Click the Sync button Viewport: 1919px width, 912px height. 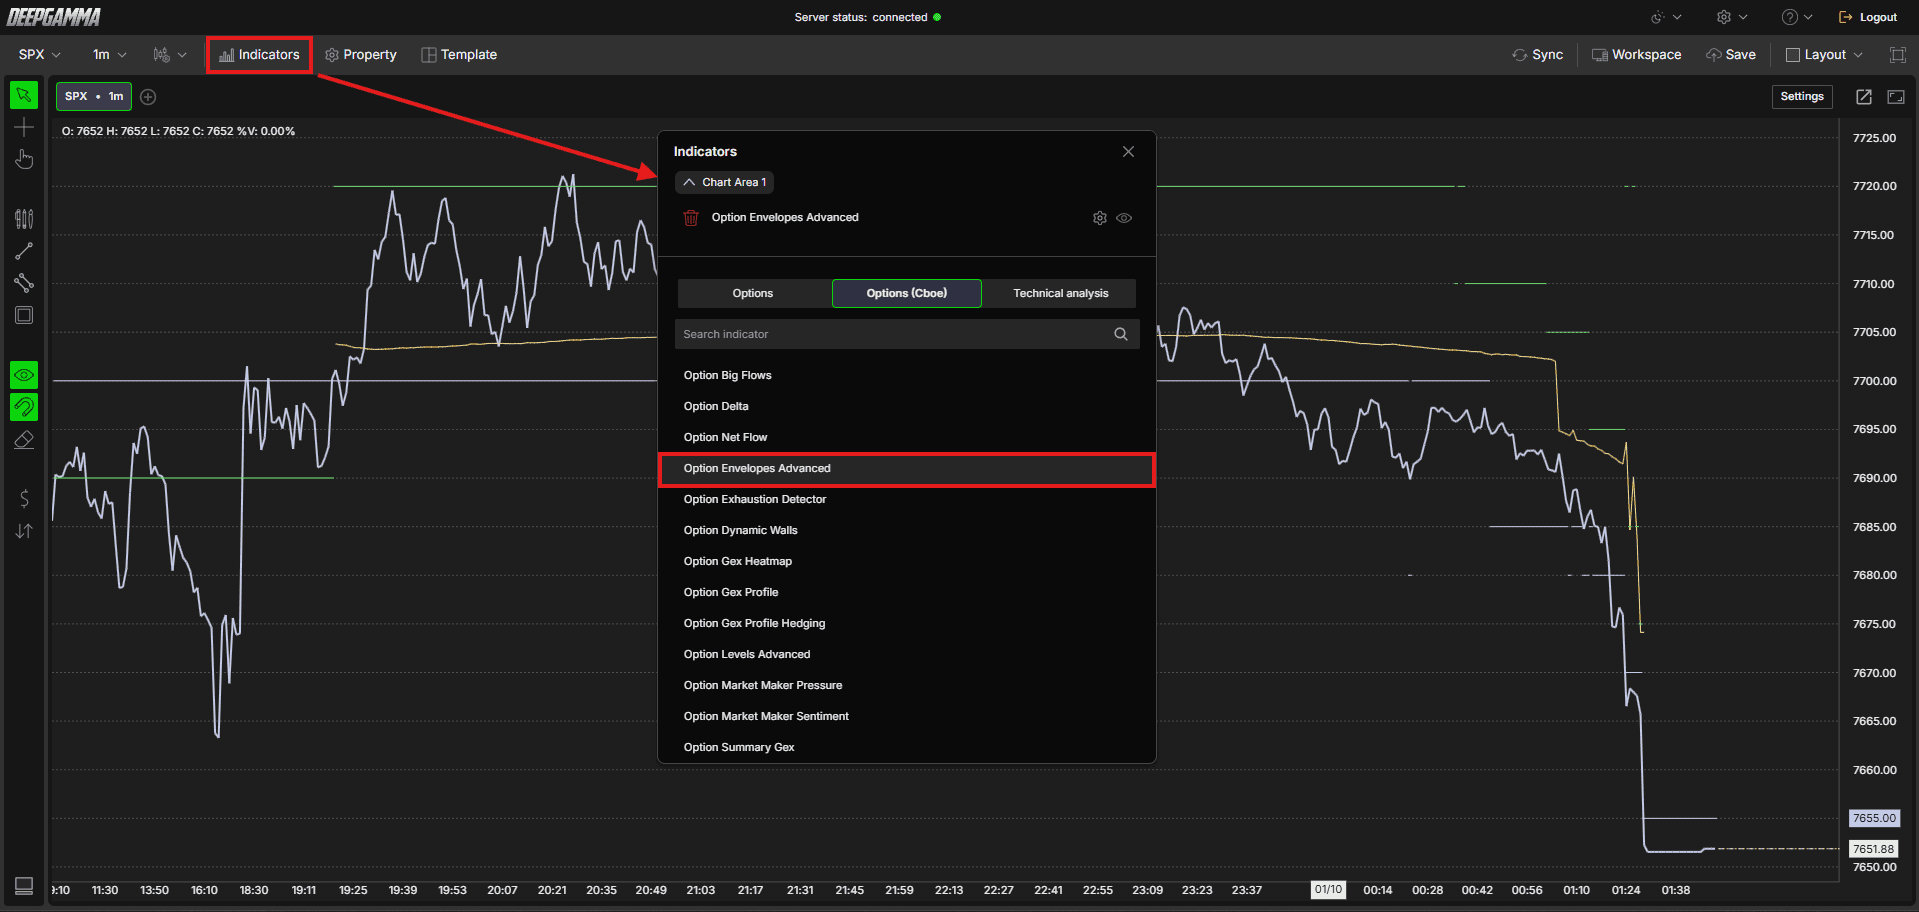click(x=1538, y=55)
